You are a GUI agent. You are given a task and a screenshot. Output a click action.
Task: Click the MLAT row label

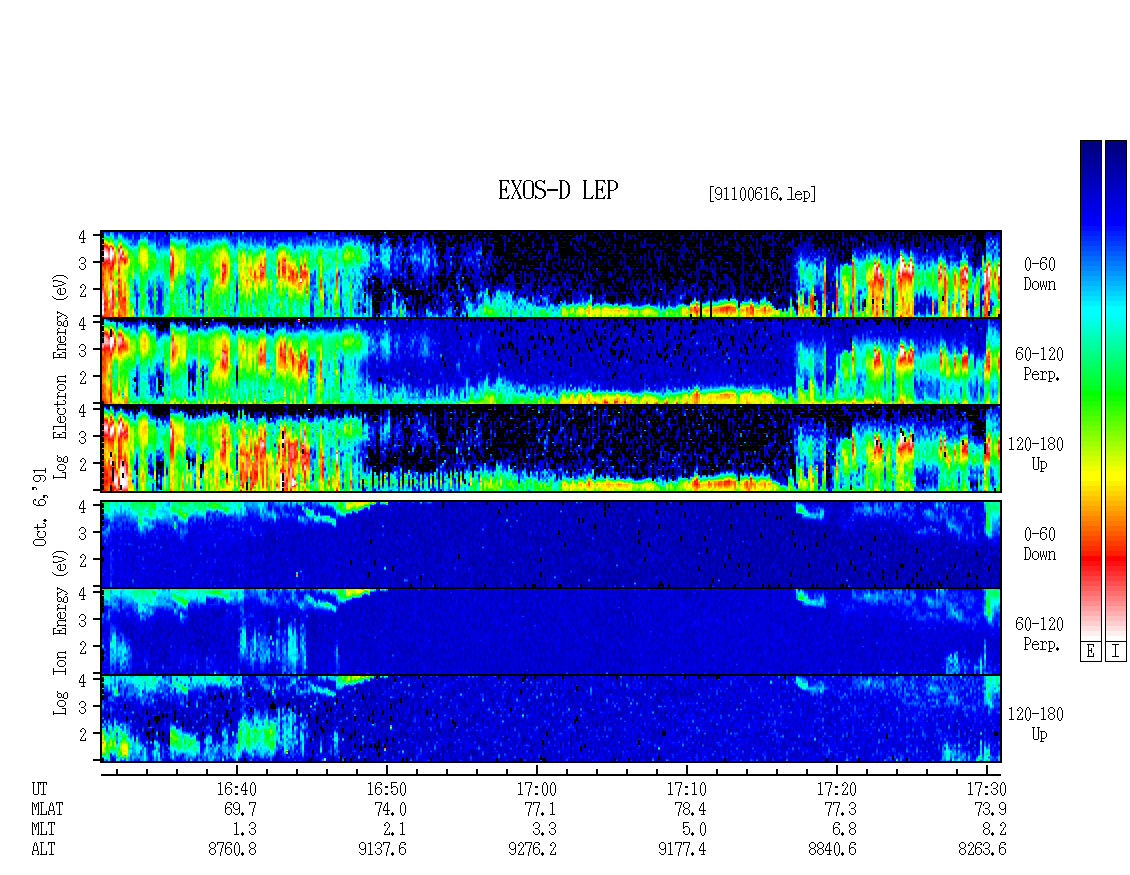pyautogui.click(x=47, y=809)
